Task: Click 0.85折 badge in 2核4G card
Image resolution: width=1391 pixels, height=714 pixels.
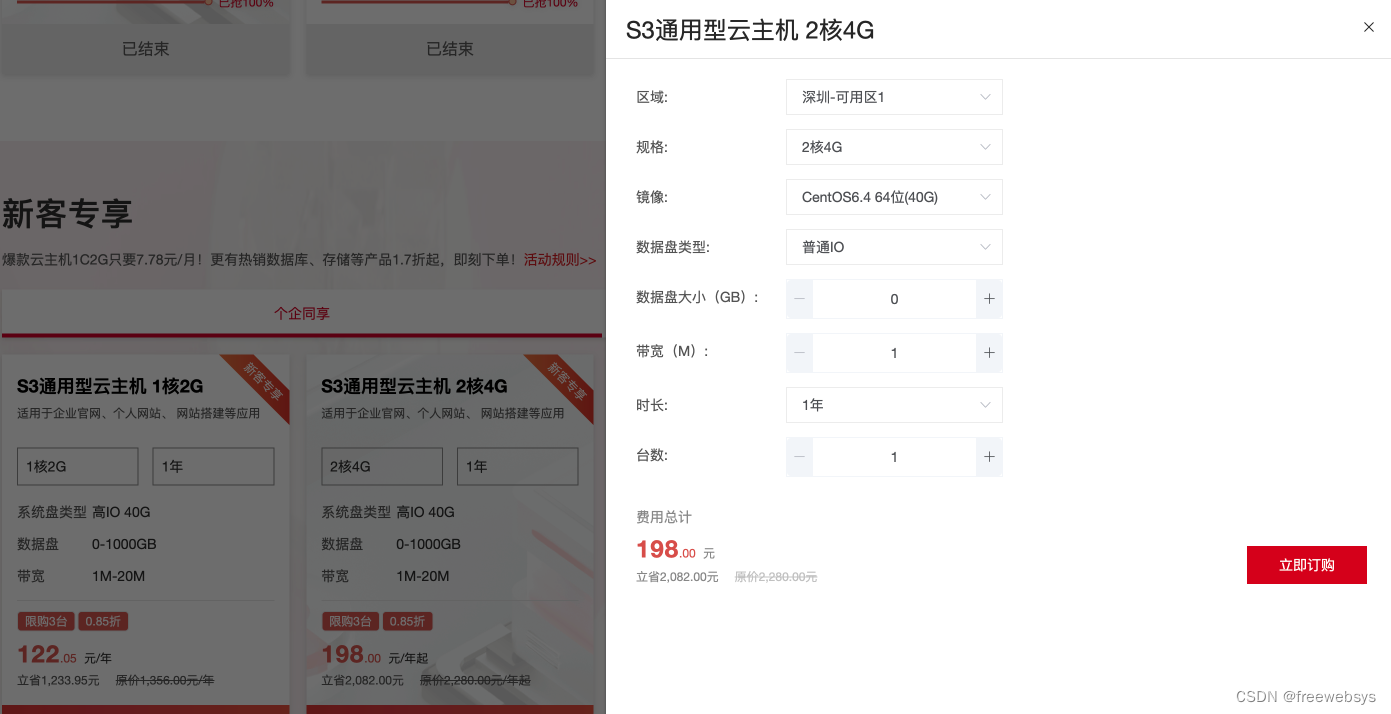Action: coord(408,622)
